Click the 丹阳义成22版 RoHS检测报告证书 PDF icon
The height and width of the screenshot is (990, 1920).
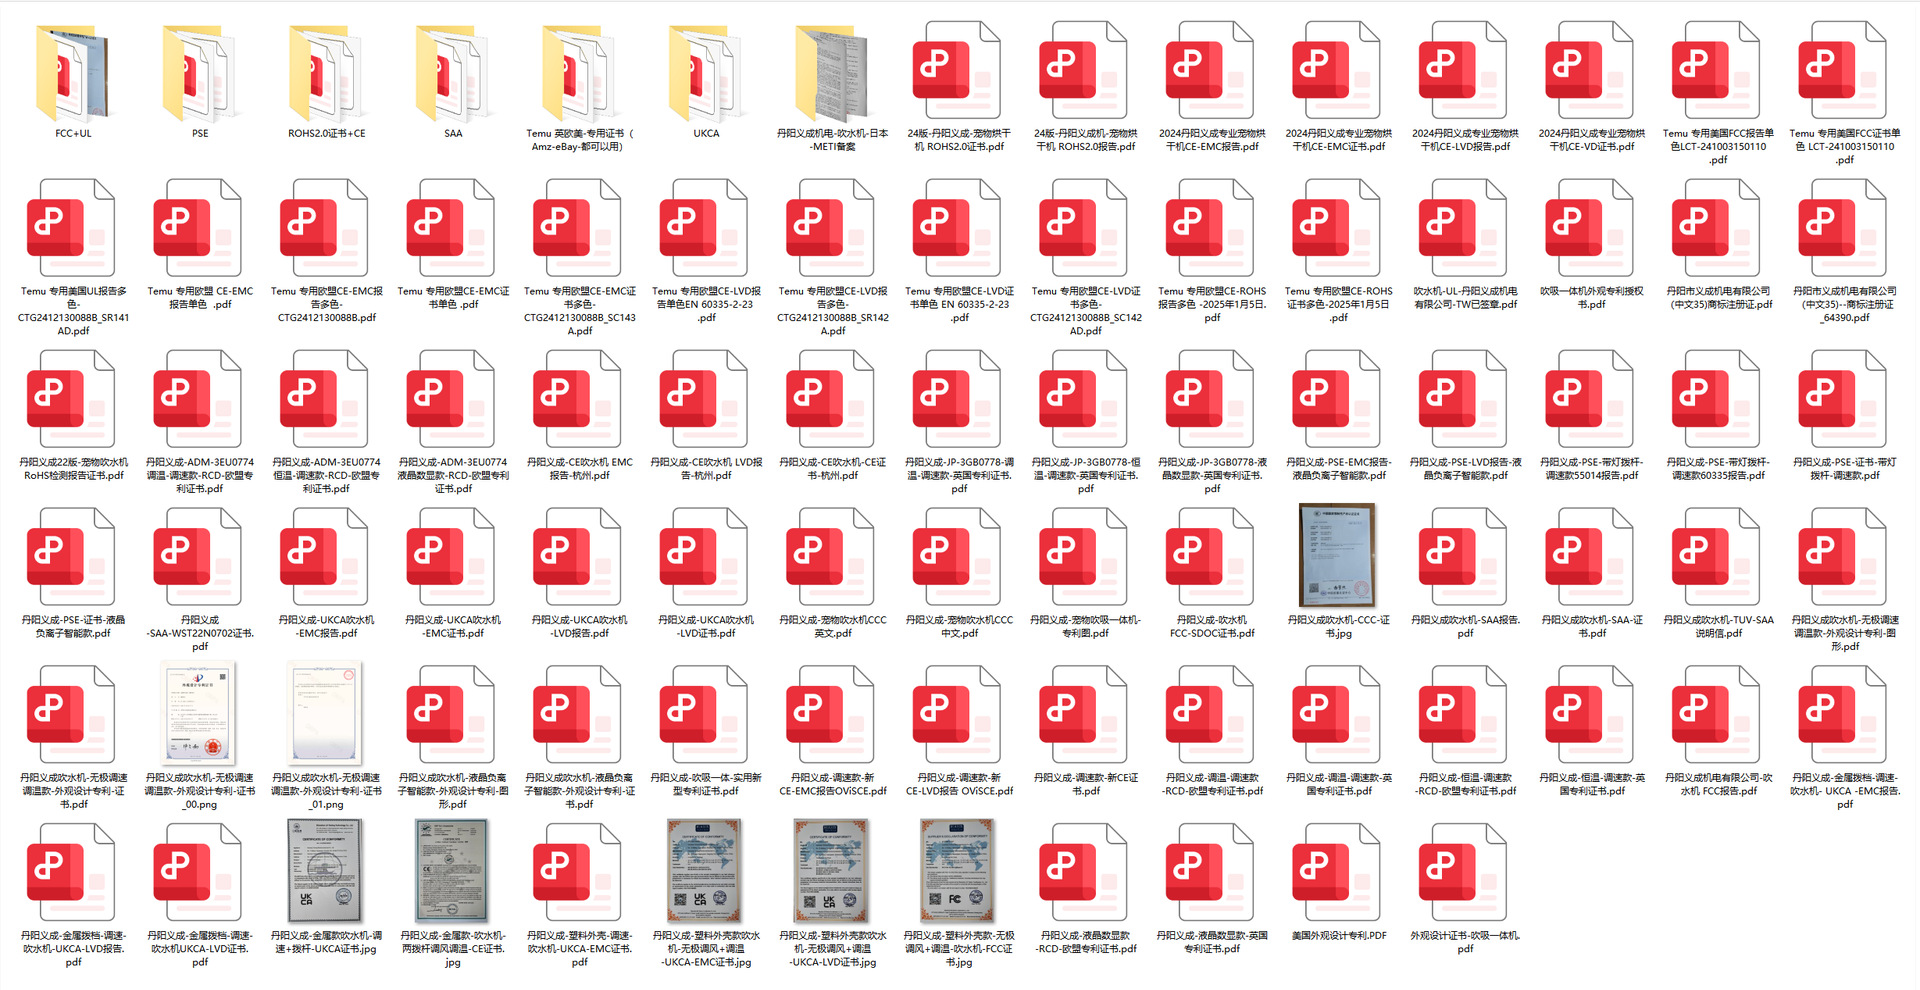pyautogui.click(x=73, y=401)
